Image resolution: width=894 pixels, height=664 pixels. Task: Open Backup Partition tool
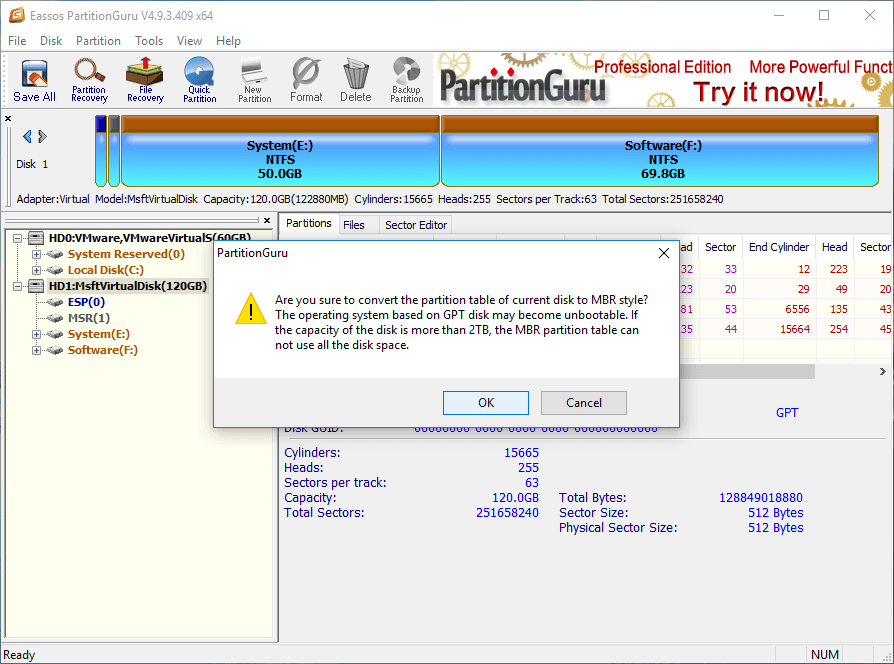[x=407, y=80]
